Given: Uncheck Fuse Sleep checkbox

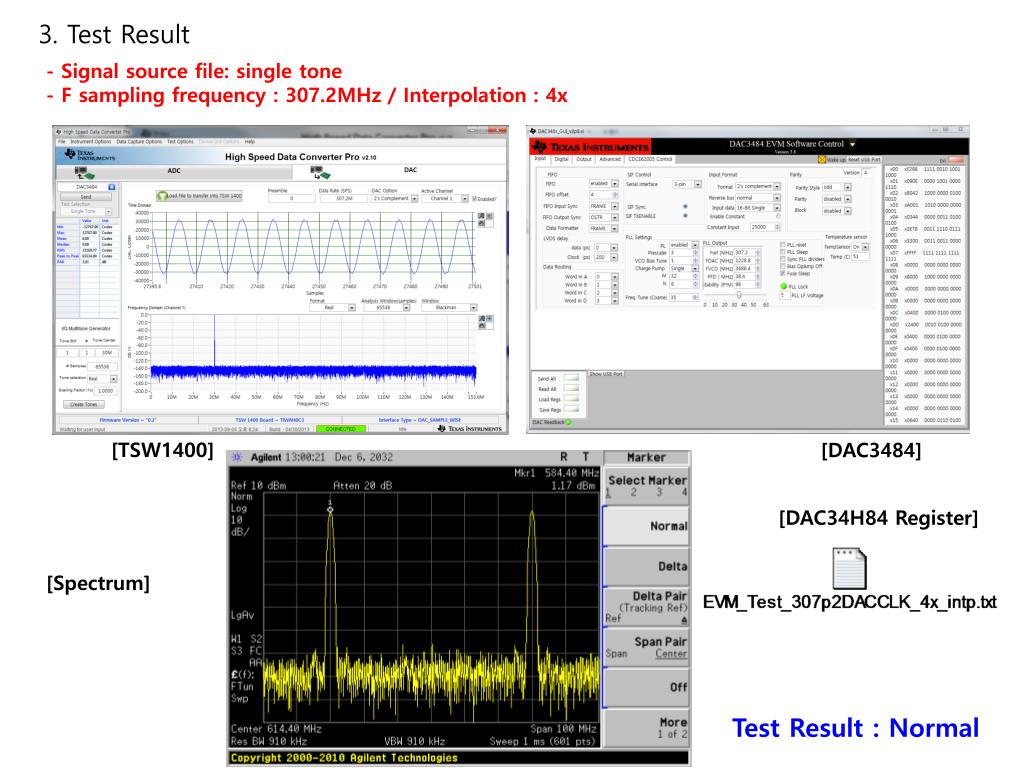Looking at the screenshot, I should [782, 273].
